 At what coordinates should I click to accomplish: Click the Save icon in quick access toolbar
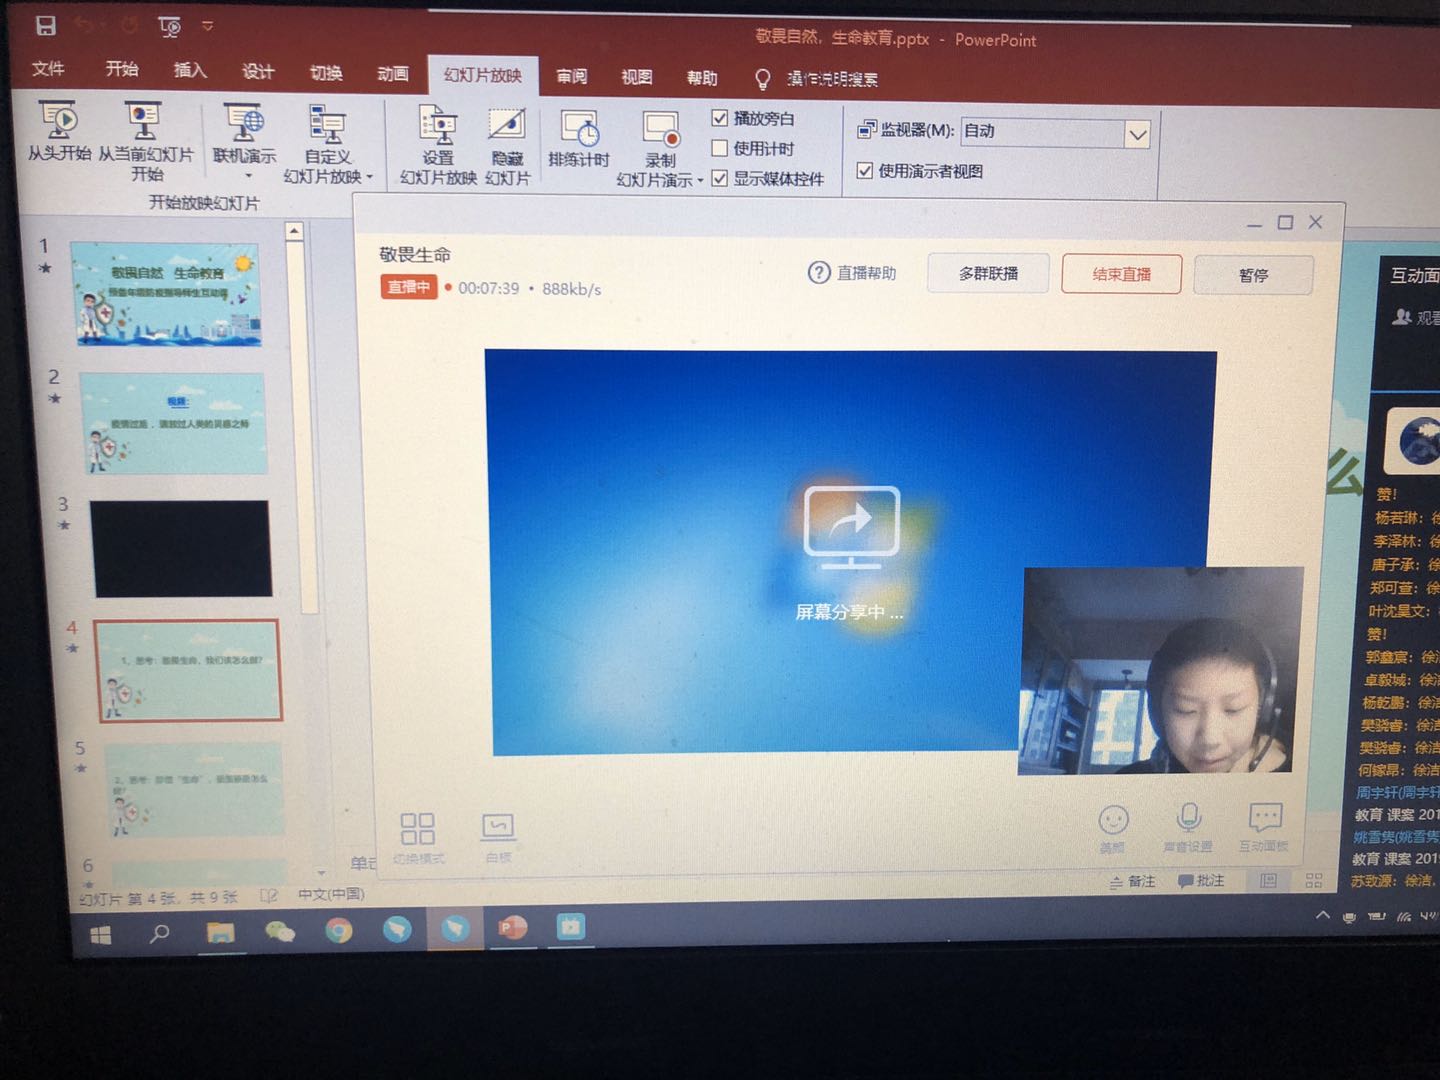click(x=46, y=26)
